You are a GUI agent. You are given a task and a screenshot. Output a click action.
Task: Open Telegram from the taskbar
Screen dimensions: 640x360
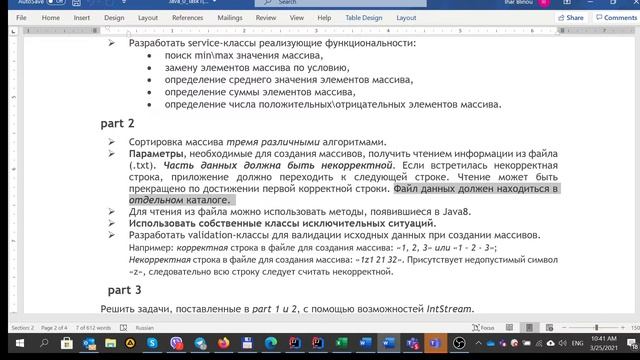point(200,343)
